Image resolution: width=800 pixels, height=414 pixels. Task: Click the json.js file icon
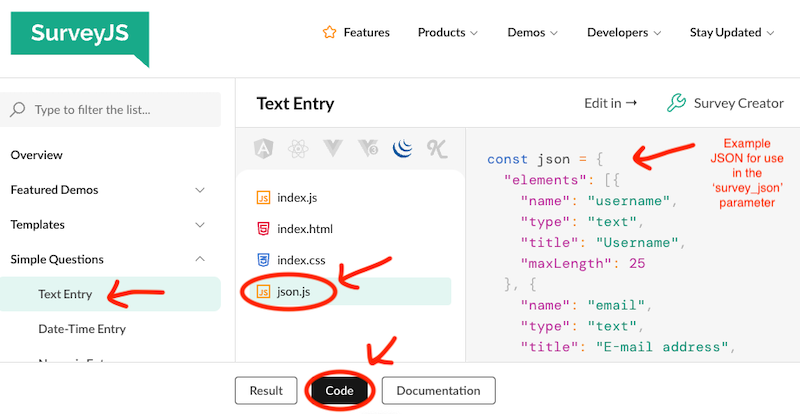[x=263, y=292]
